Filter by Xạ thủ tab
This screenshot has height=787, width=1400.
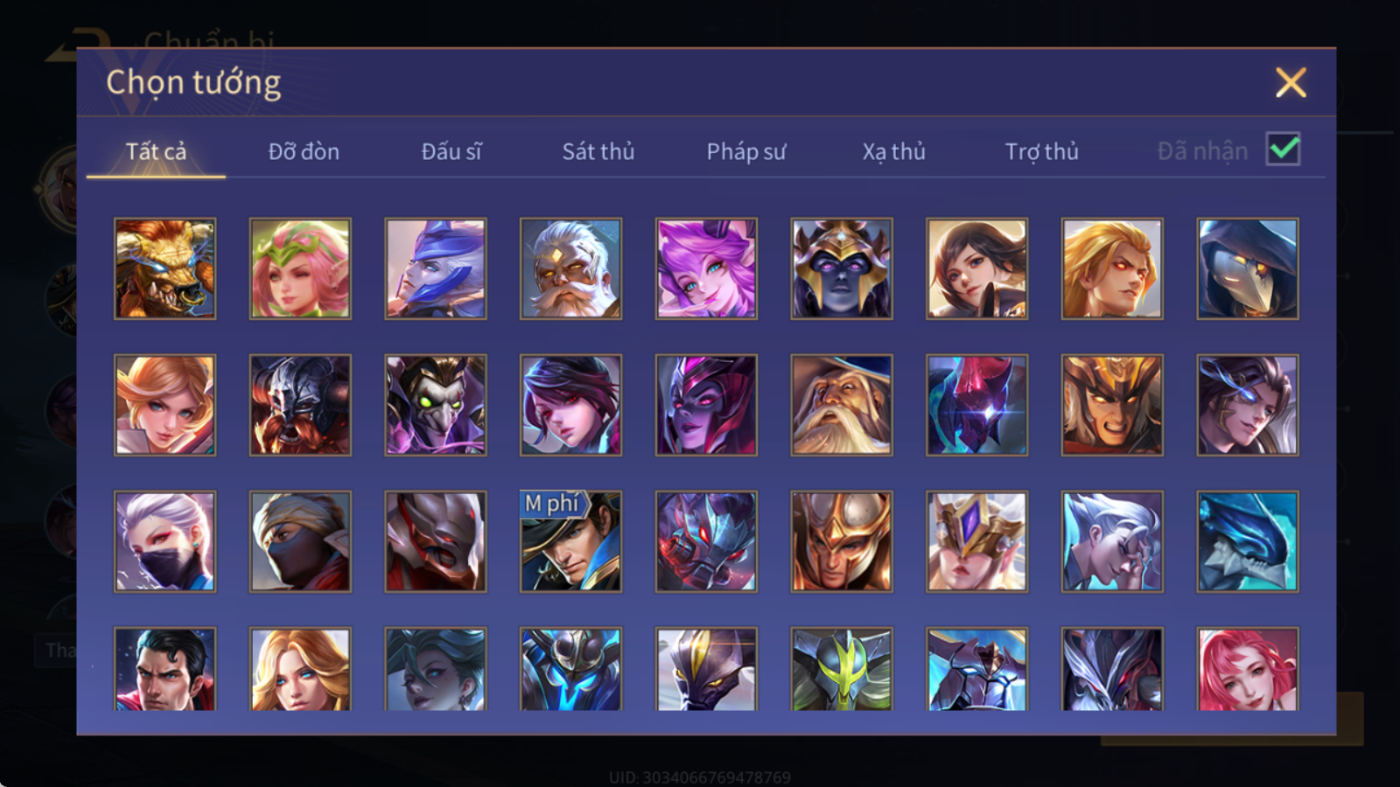point(894,151)
